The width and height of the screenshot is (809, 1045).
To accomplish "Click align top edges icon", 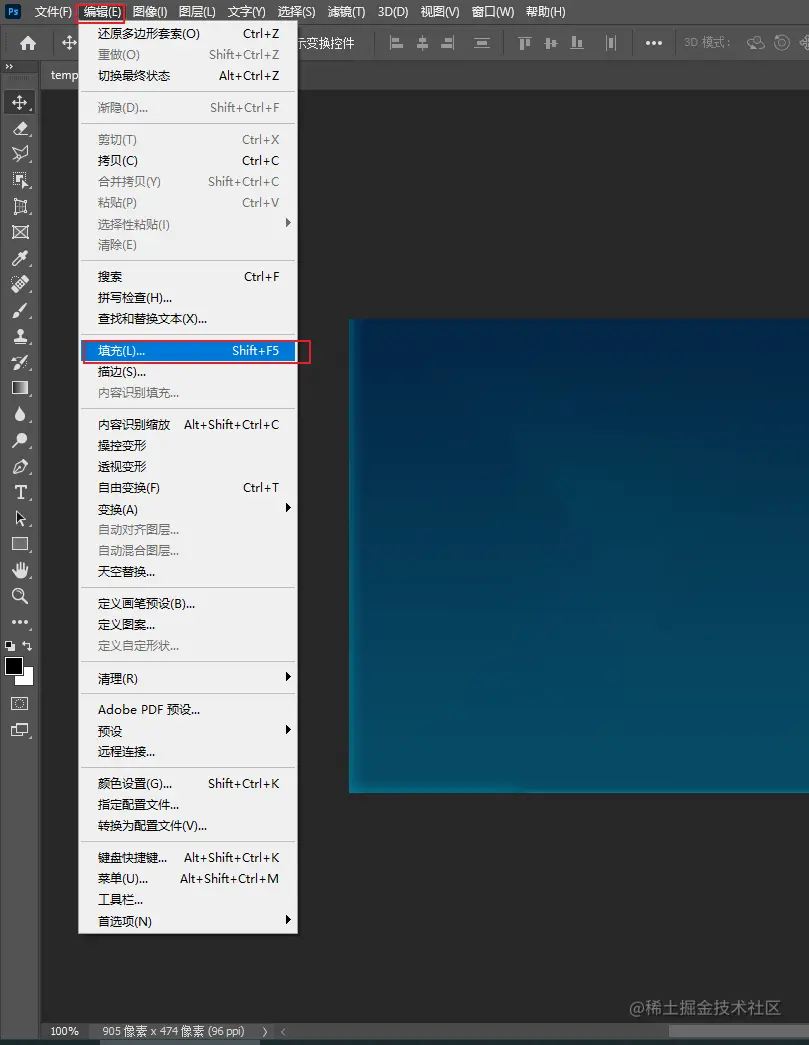I will [525, 43].
